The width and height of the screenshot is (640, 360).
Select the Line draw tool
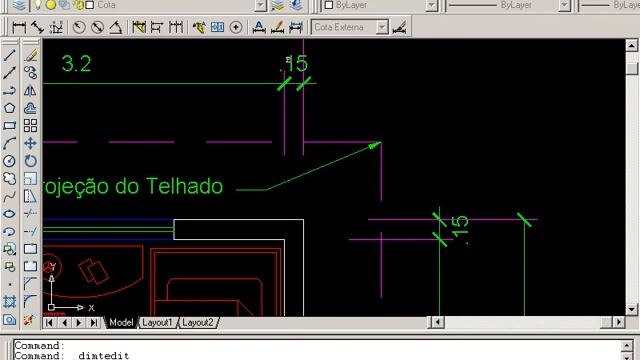coord(9,55)
